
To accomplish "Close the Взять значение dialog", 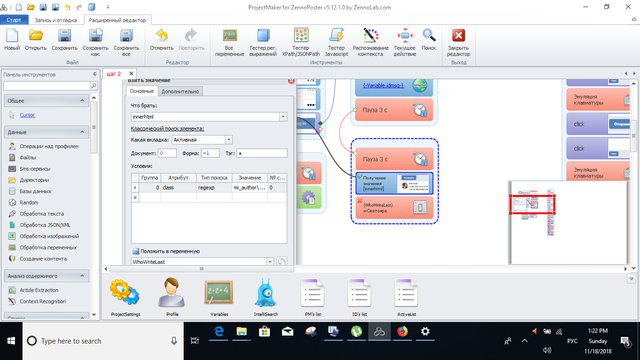I will pos(291,81).
